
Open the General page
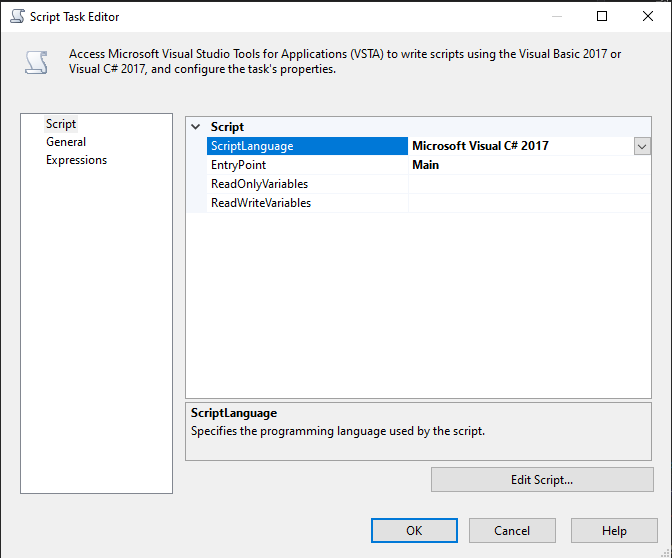pos(66,142)
